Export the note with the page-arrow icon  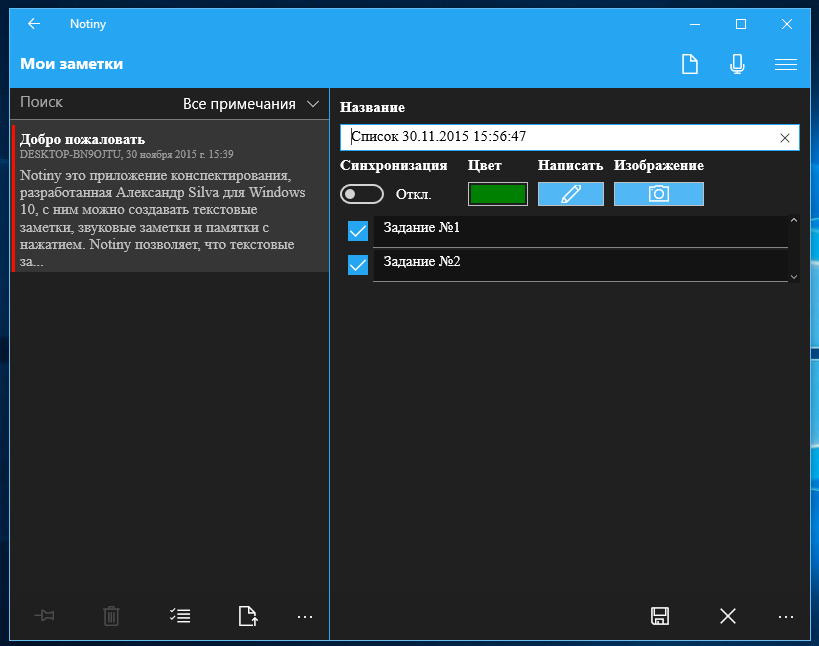click(x=248, y=616)
